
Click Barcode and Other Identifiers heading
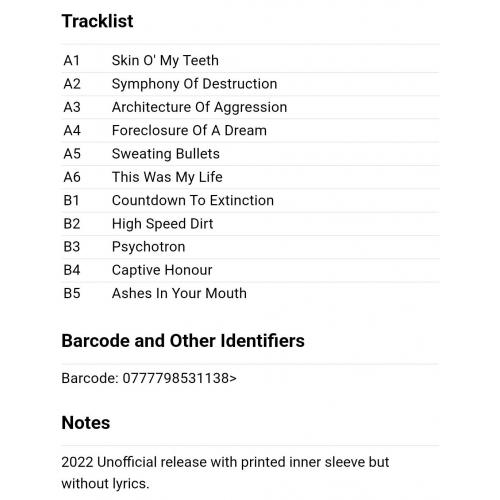(x=183, y=341)
